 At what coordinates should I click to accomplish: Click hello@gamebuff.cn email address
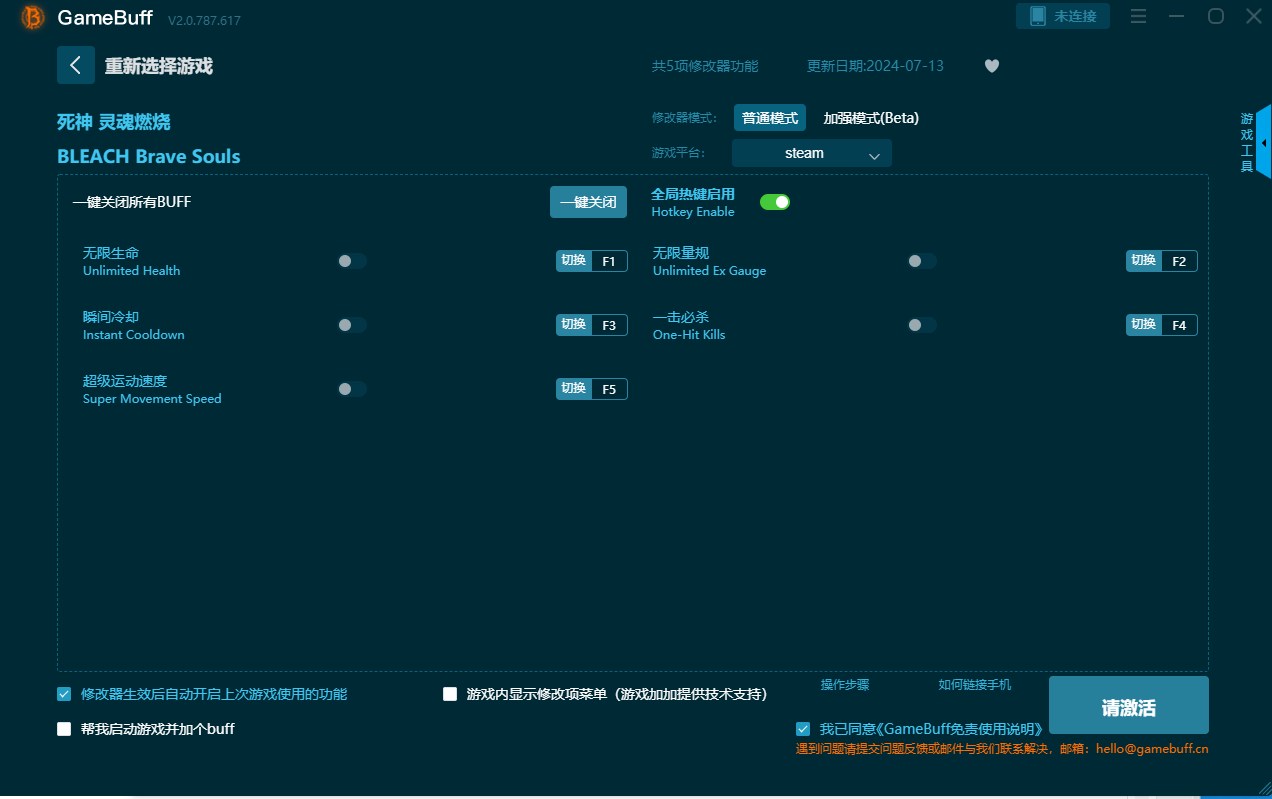coord(1154,749)
